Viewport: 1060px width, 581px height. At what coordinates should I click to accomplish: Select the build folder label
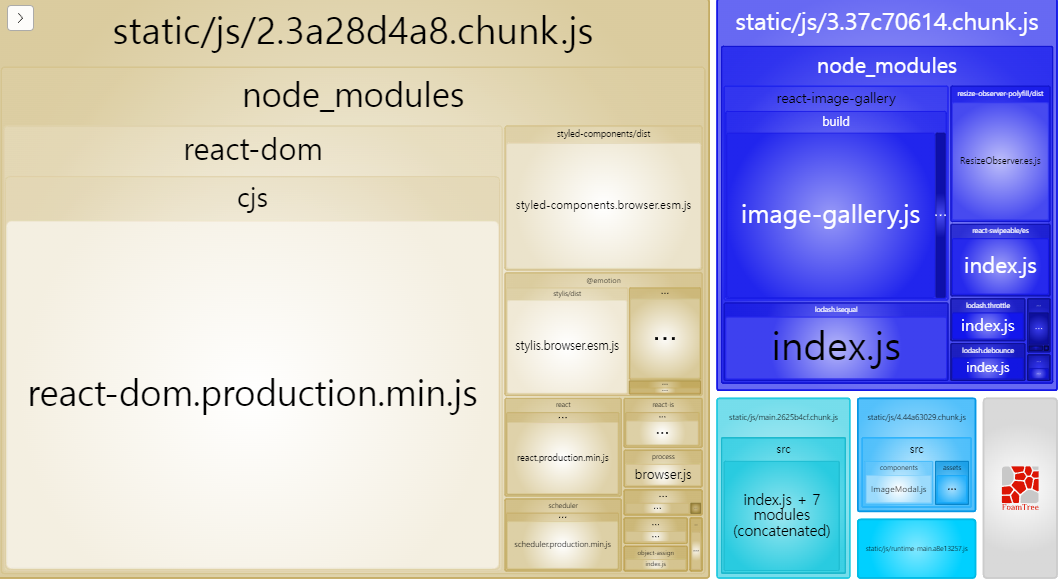[836, 122]
